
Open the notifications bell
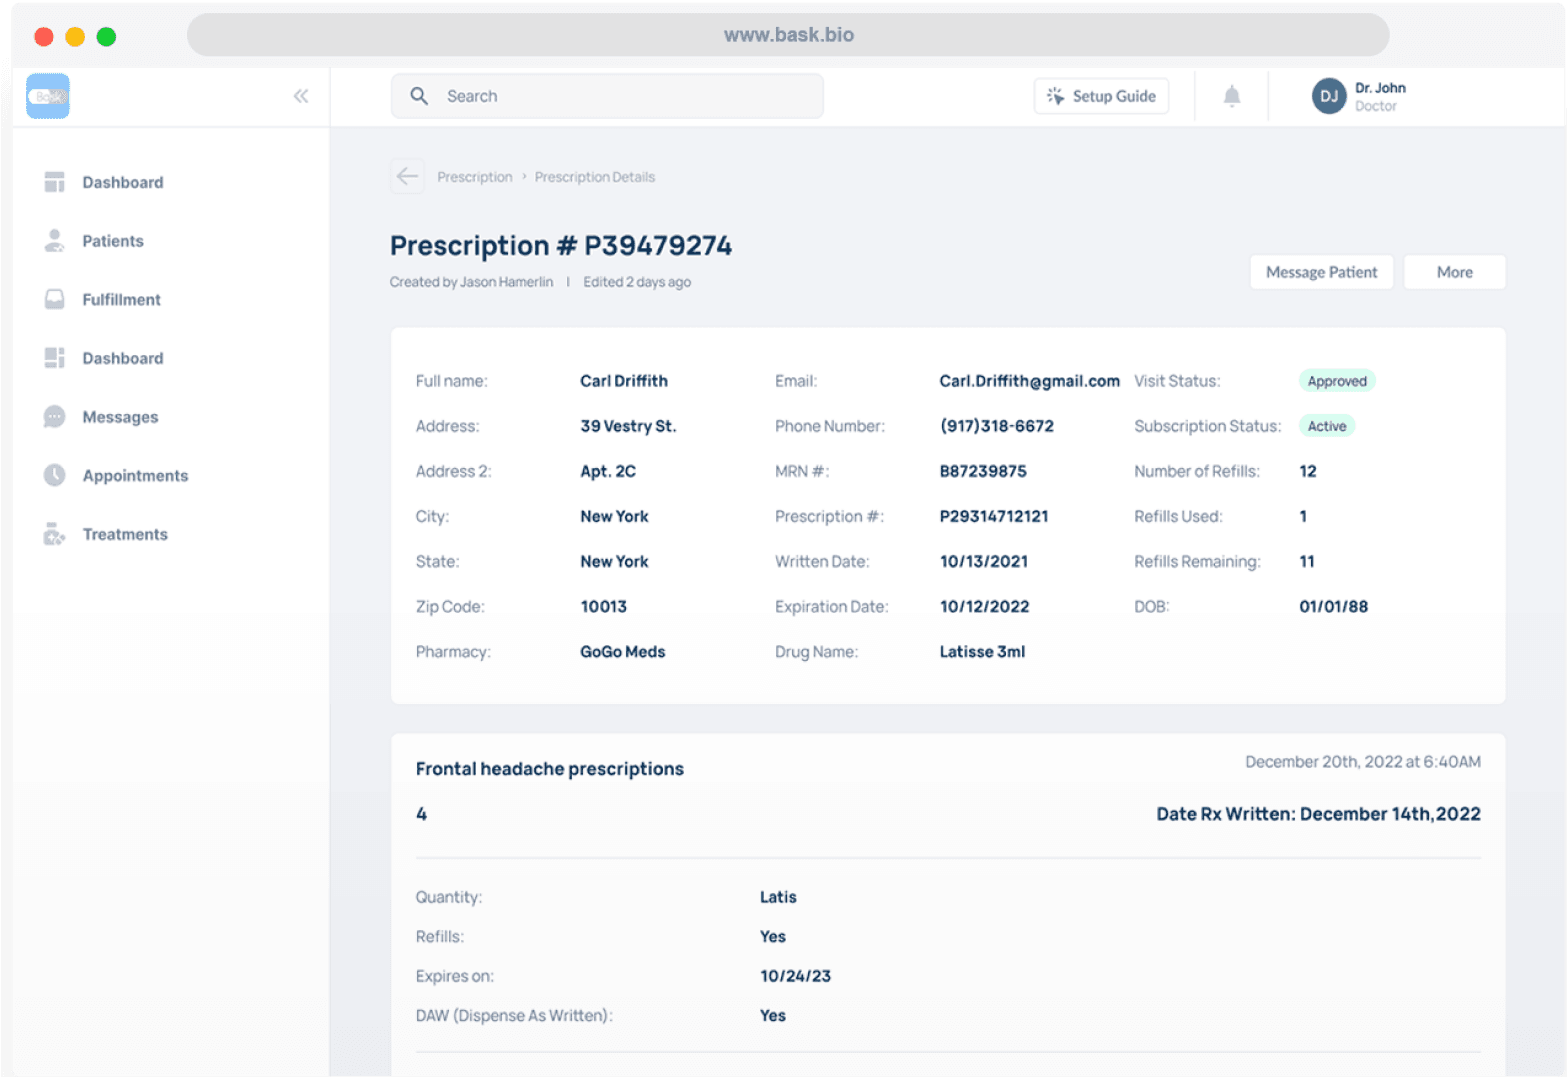pos(1232,96)
